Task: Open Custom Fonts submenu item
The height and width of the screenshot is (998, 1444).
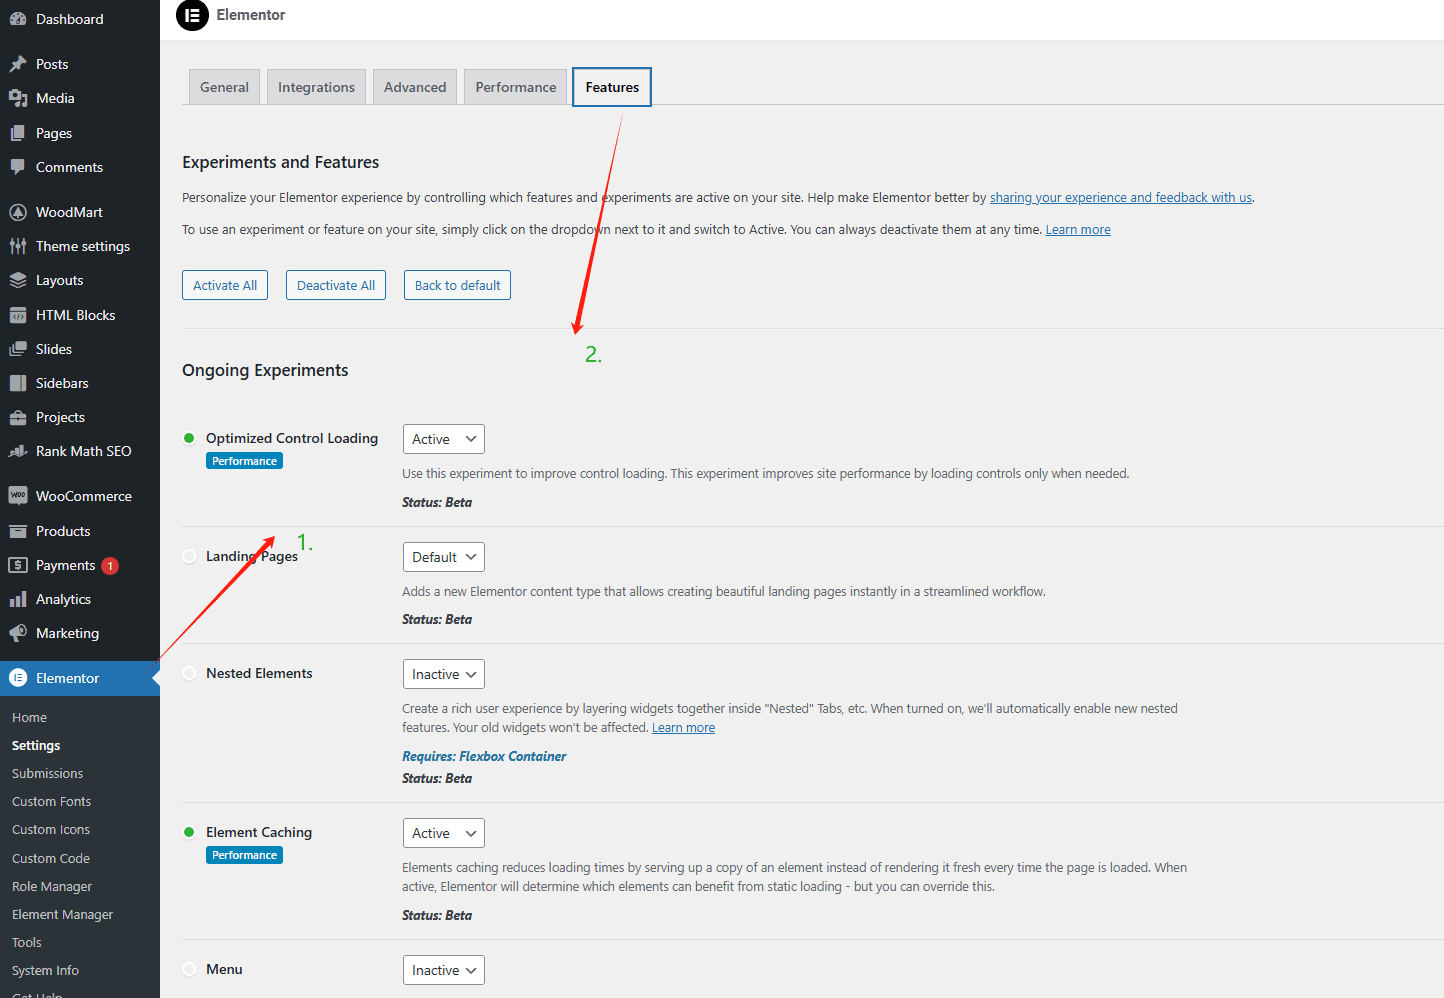Action: pyautogui.click(x=52, y=801)
